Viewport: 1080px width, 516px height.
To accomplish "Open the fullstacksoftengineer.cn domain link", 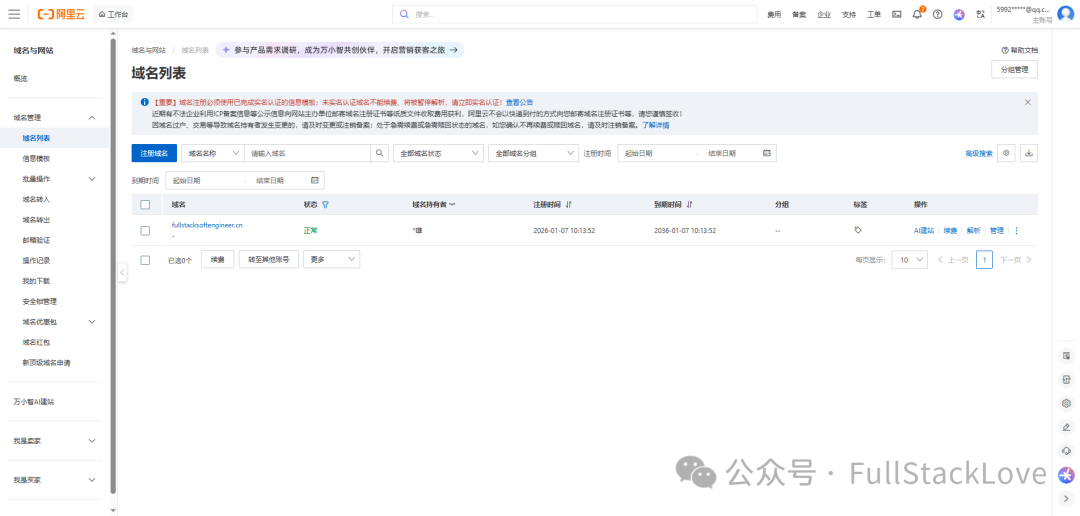I will [x=207, y=225].
